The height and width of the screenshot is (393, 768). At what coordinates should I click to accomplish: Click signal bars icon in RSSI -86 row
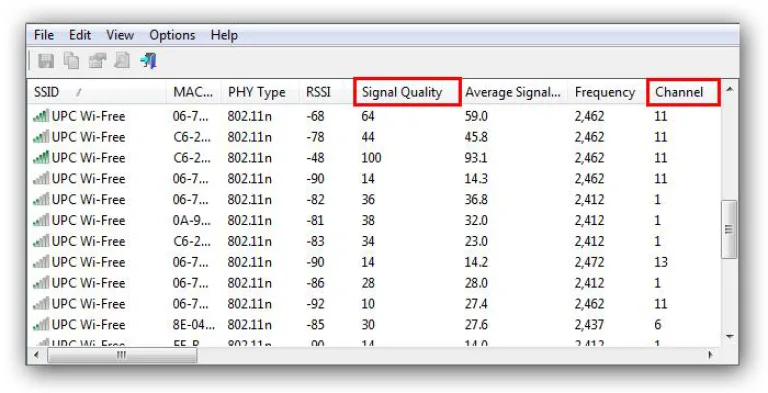pyautogui.click(x=41, y=283)
